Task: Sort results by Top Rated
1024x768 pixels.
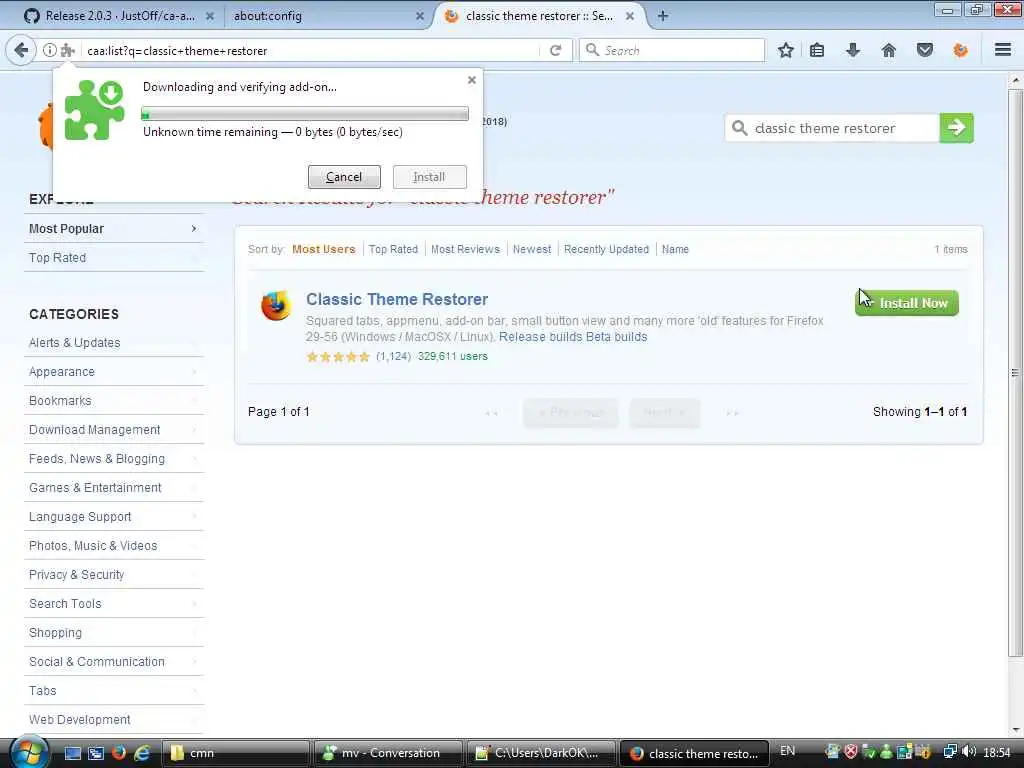Action: click(393, 249)
